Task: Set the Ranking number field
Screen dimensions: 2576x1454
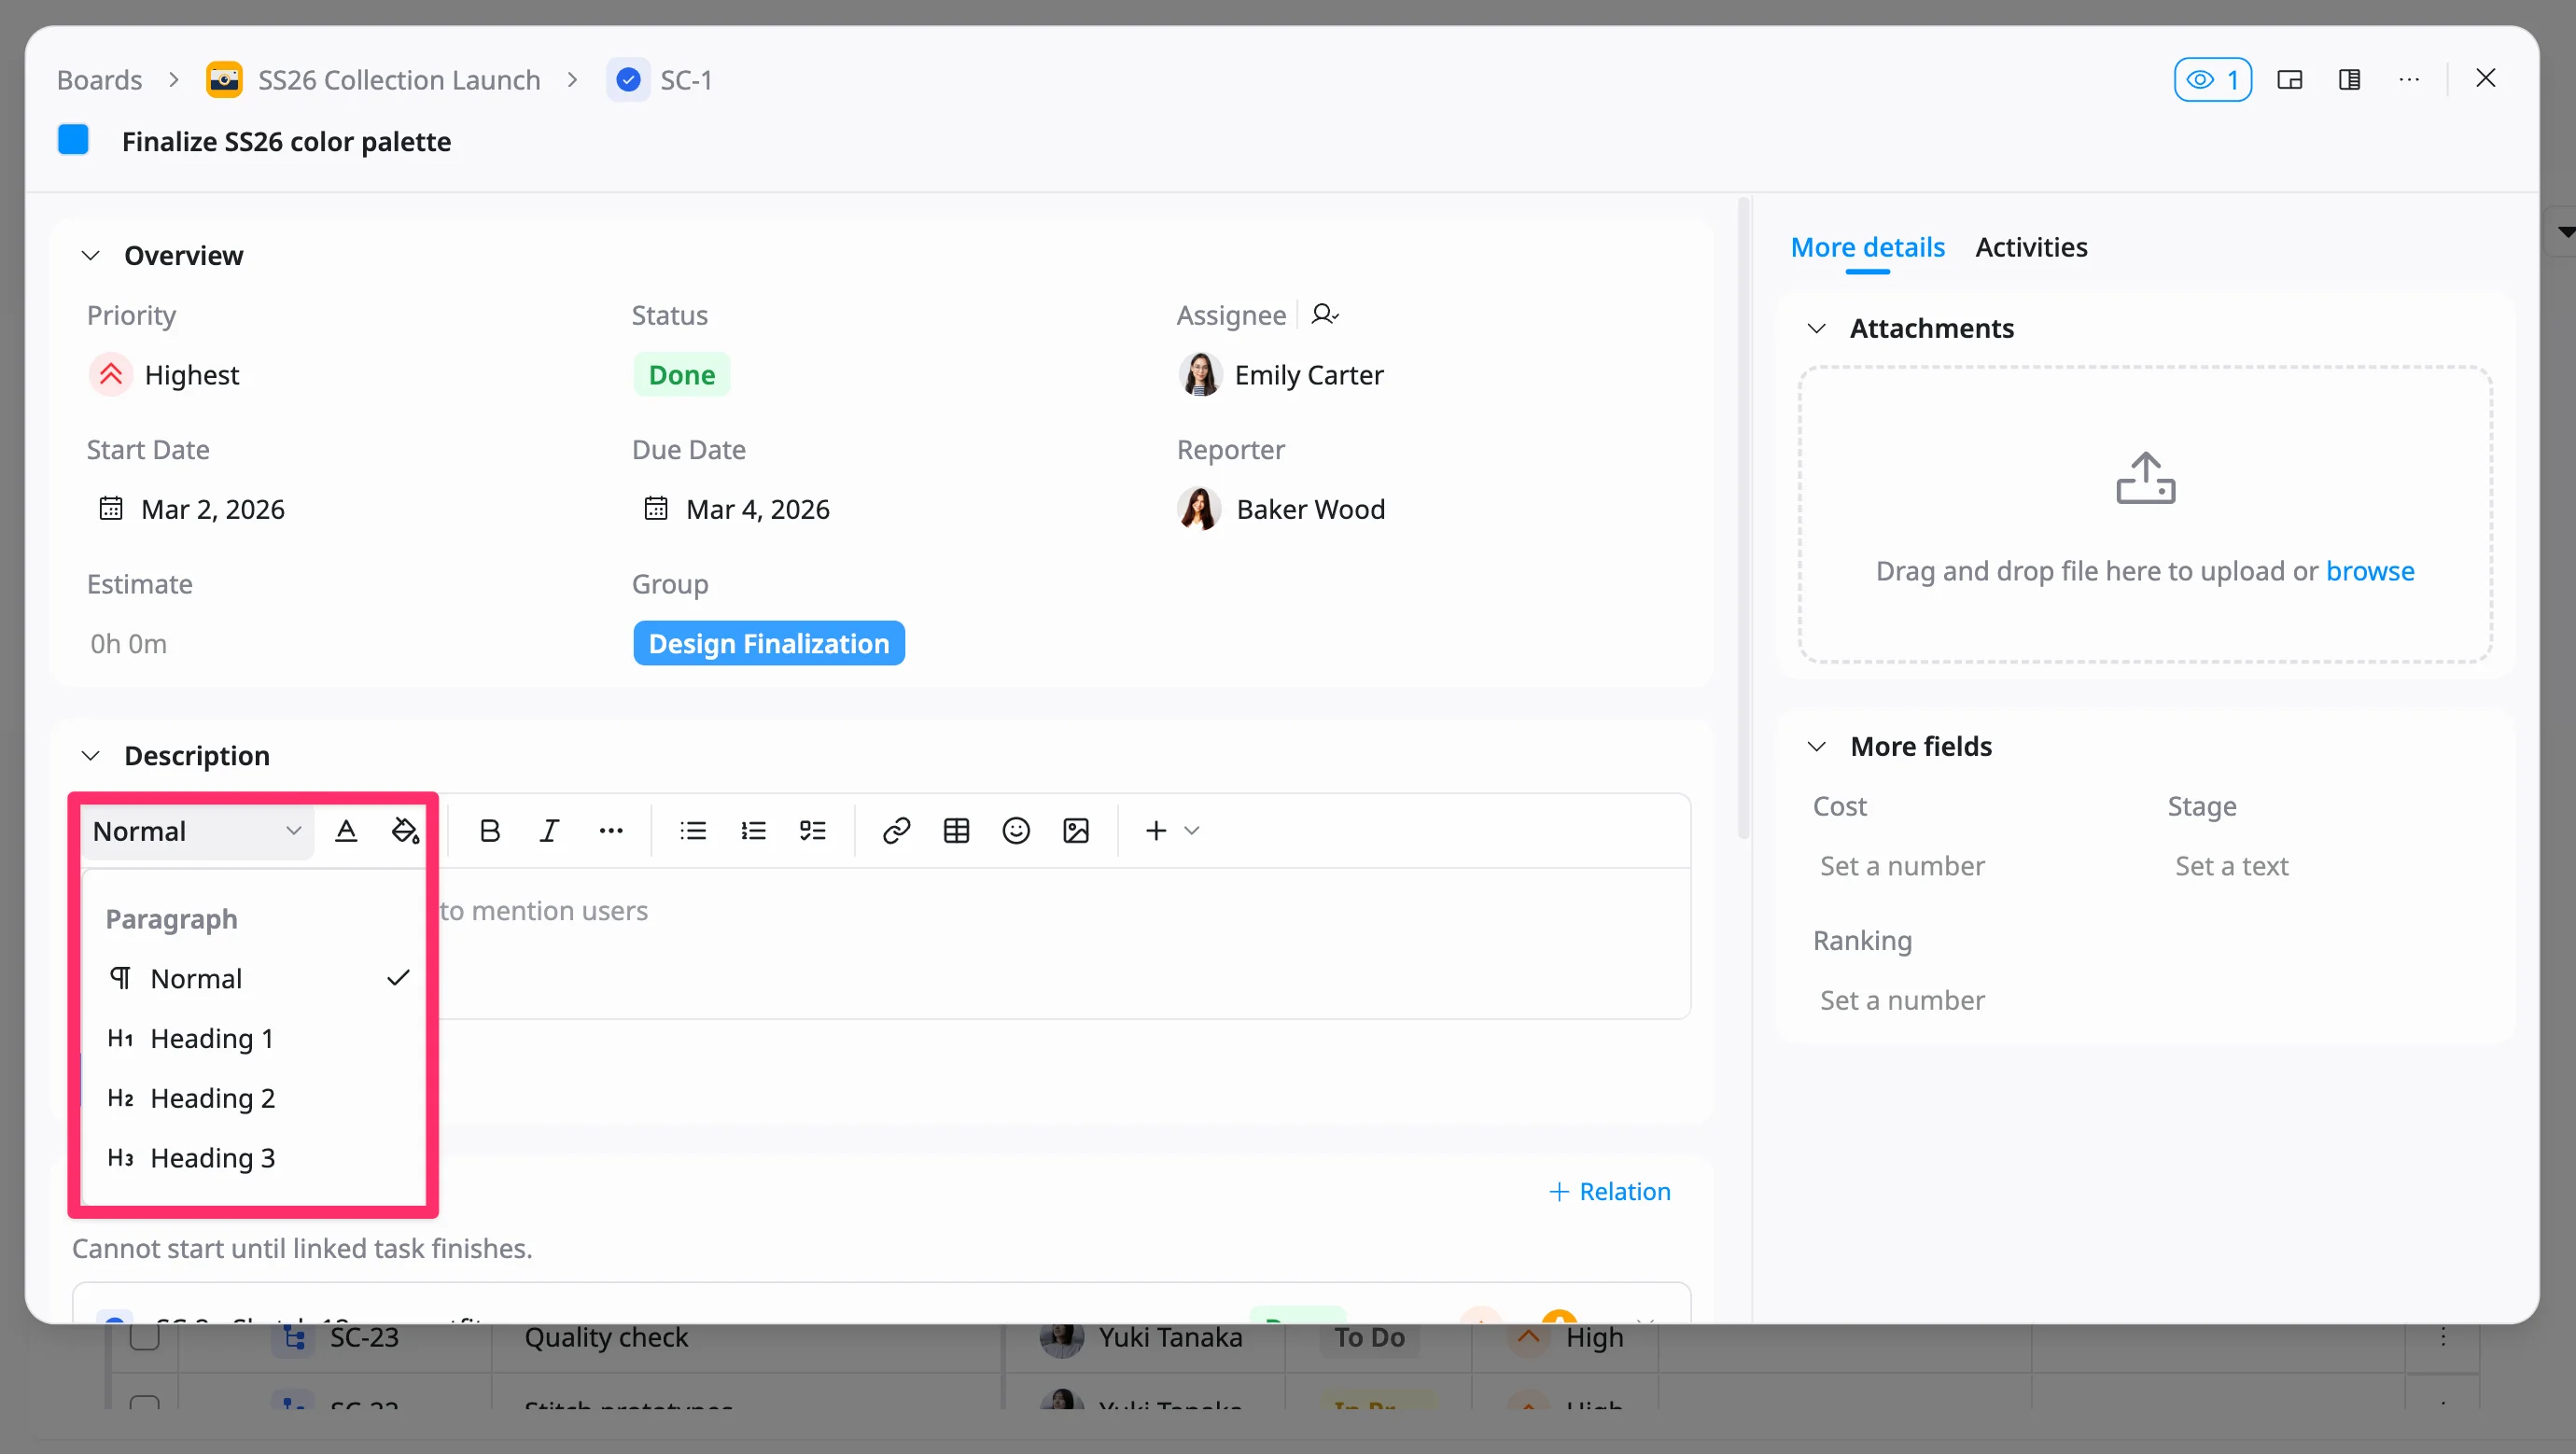Action: pyautogui.click(x=1901, y=1000)
